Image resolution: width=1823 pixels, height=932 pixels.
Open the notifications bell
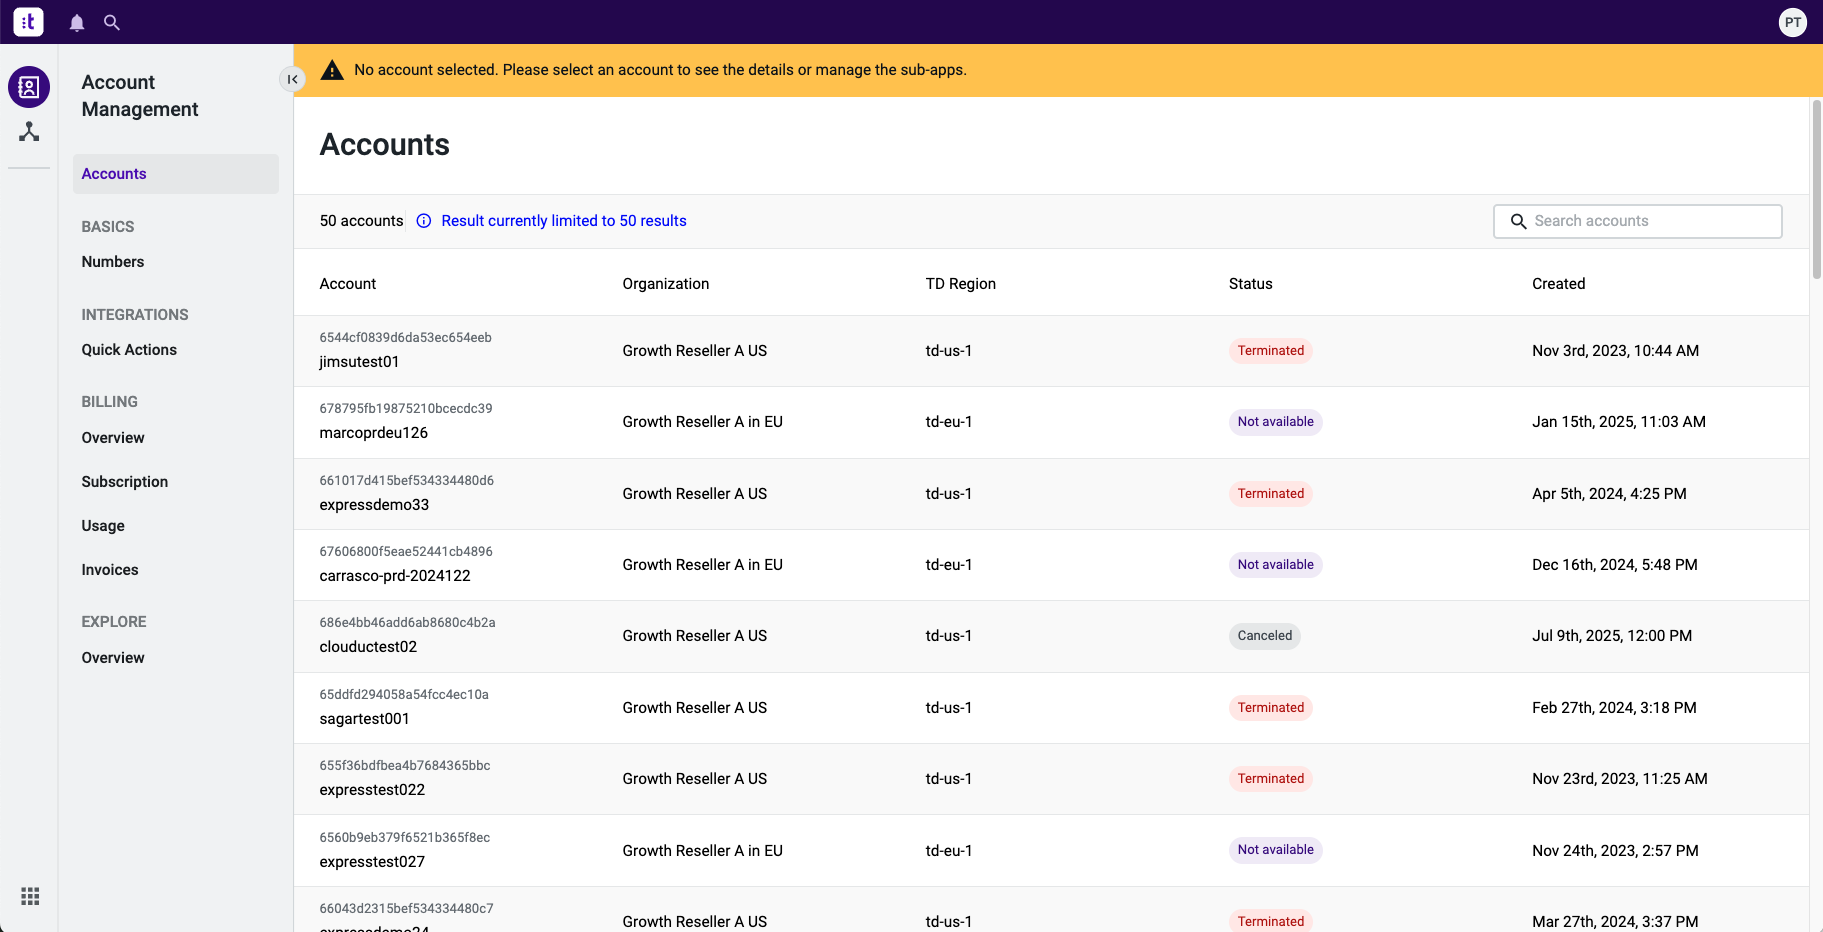[x=77, y=22]
